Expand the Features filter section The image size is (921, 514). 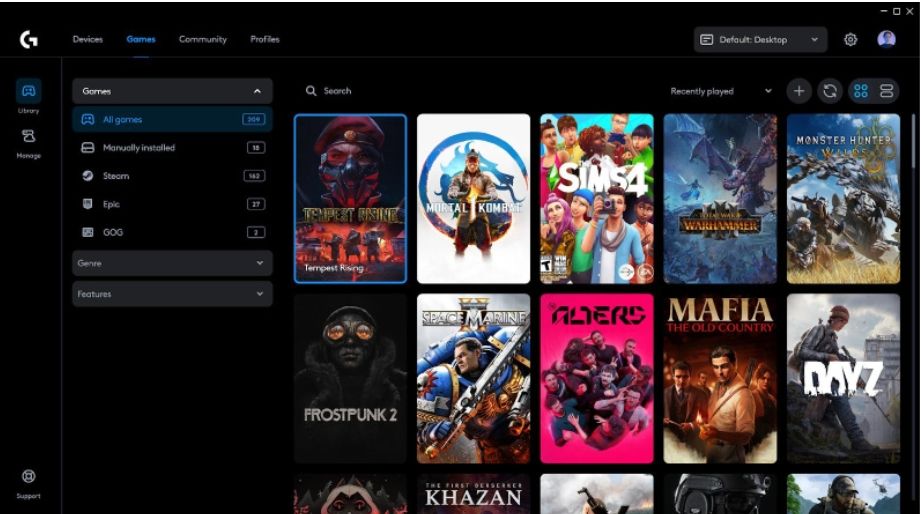pyautogui.click(x=172, y=294)
